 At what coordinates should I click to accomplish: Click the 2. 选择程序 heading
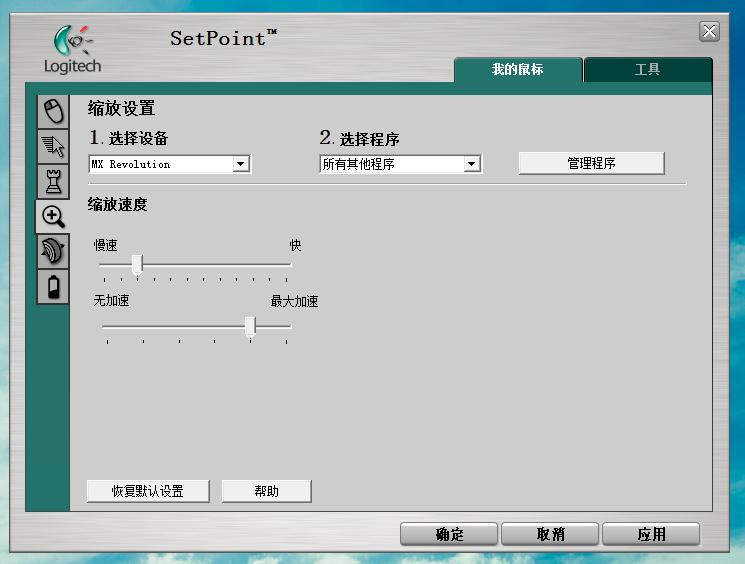pyautogui.click(x=359, y=139)
